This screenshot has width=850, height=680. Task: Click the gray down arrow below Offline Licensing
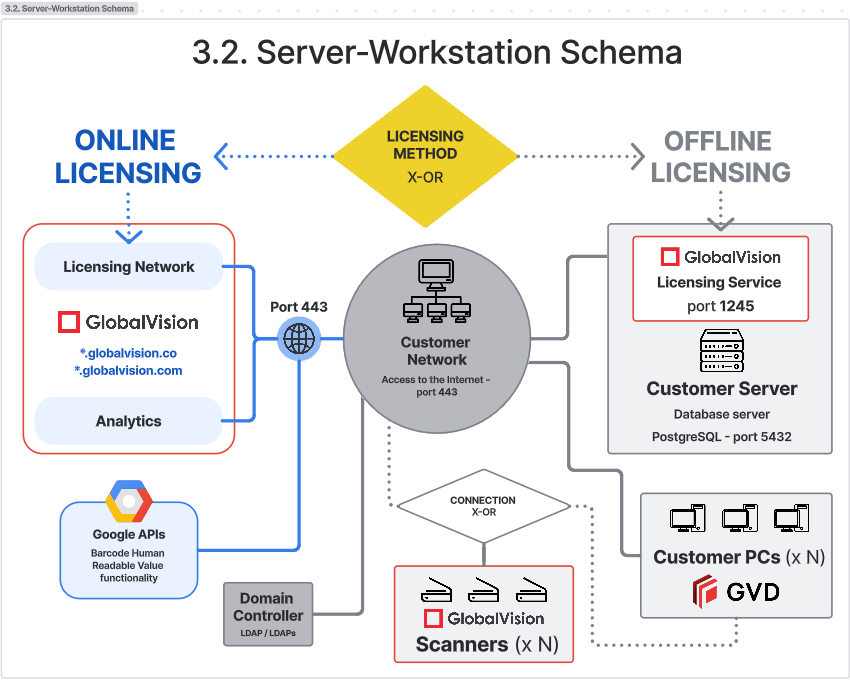click(720, 222)
